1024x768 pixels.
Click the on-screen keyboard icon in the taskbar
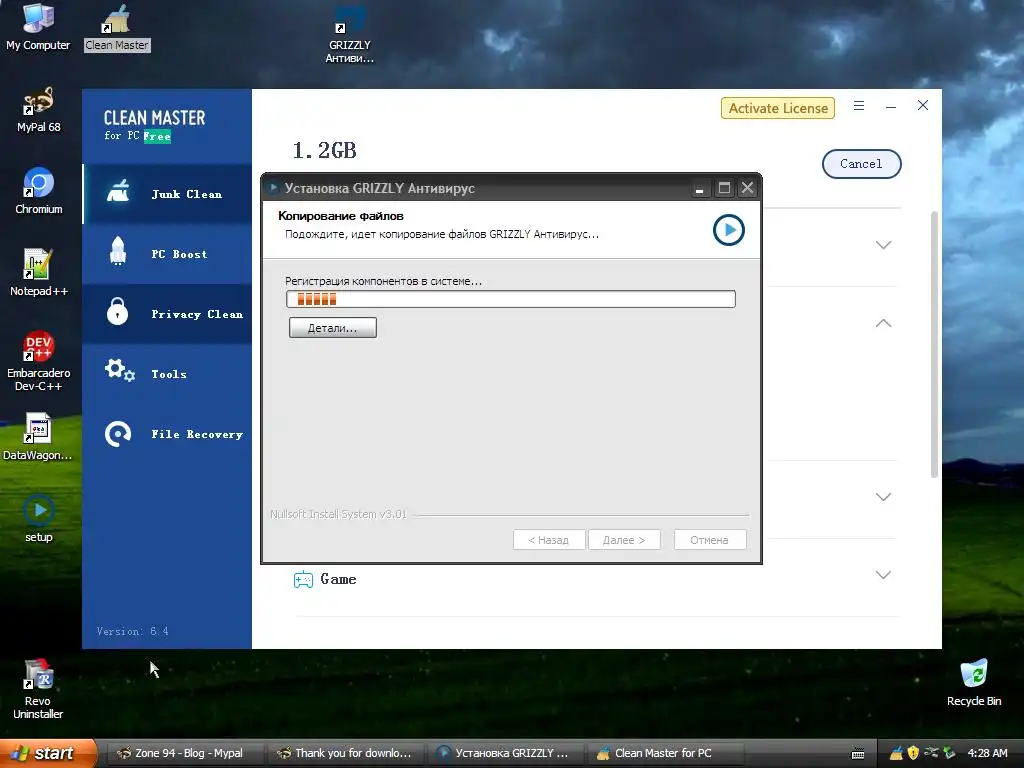858,754
